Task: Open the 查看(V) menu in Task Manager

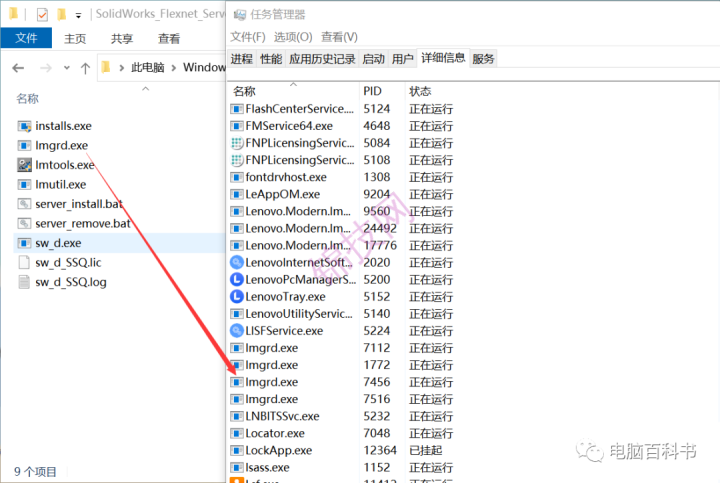Action: point(339,37)
